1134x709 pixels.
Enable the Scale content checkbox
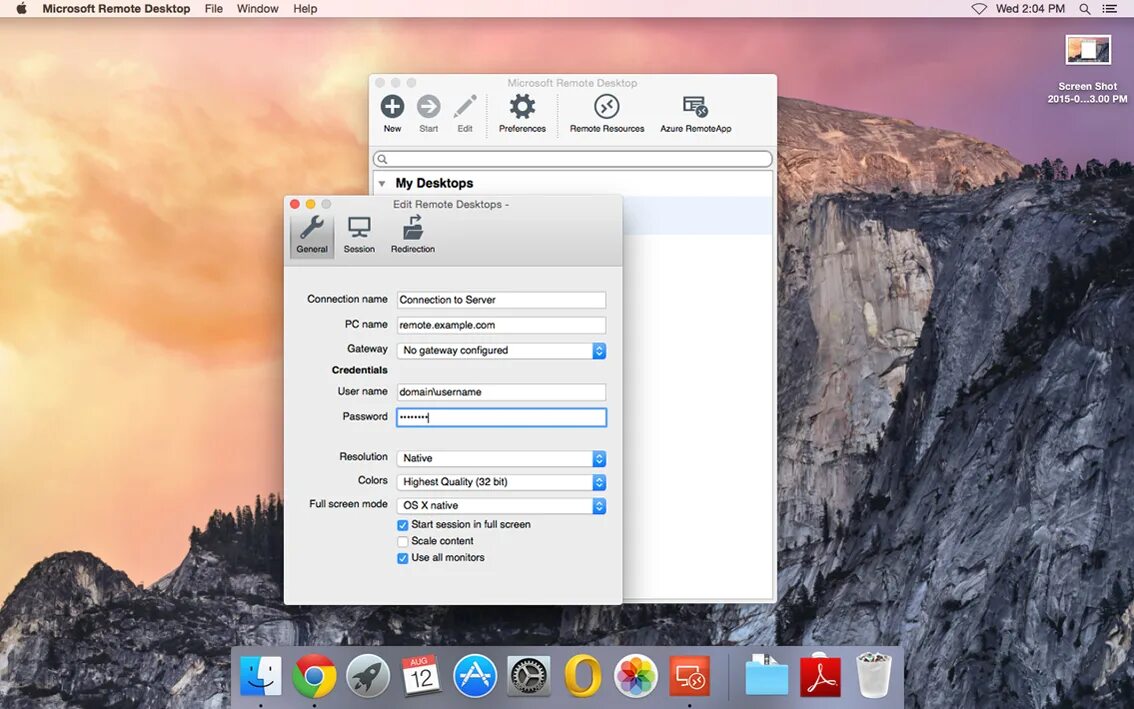click(x=403, y=541)
